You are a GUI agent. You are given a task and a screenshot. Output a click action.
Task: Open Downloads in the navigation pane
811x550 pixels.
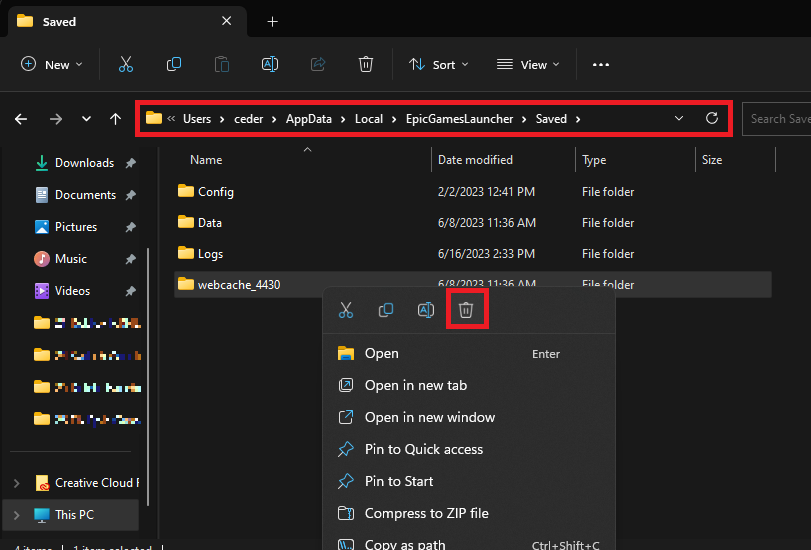[x=84, y=163]
